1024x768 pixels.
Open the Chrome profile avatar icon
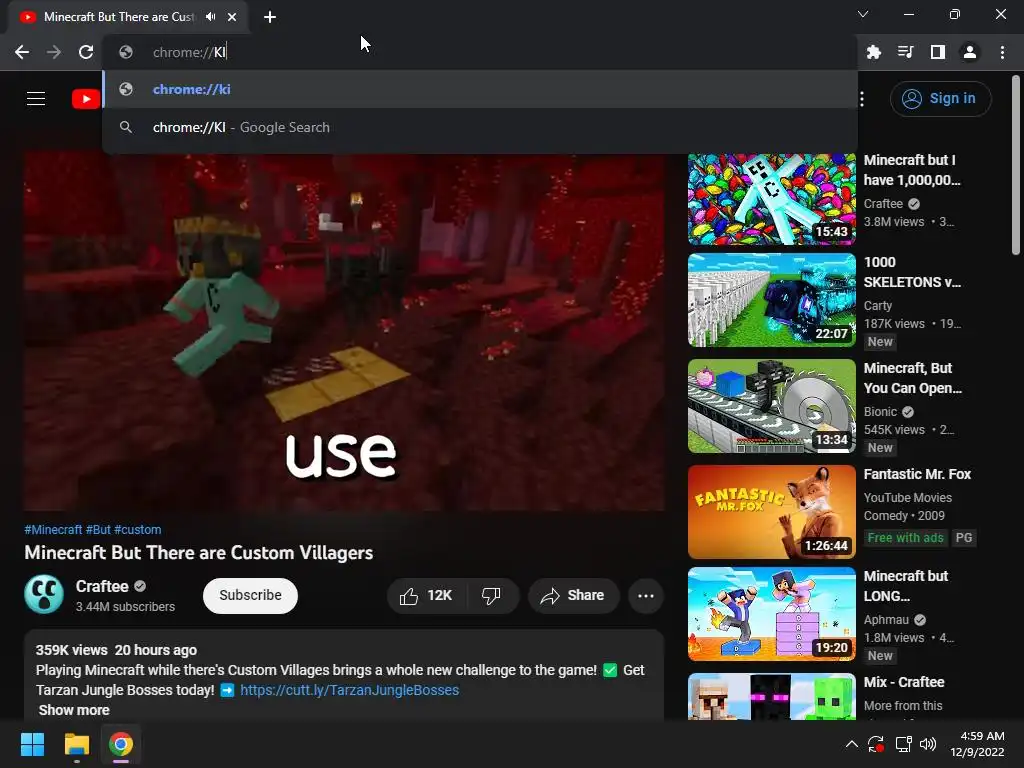point(970,52)
